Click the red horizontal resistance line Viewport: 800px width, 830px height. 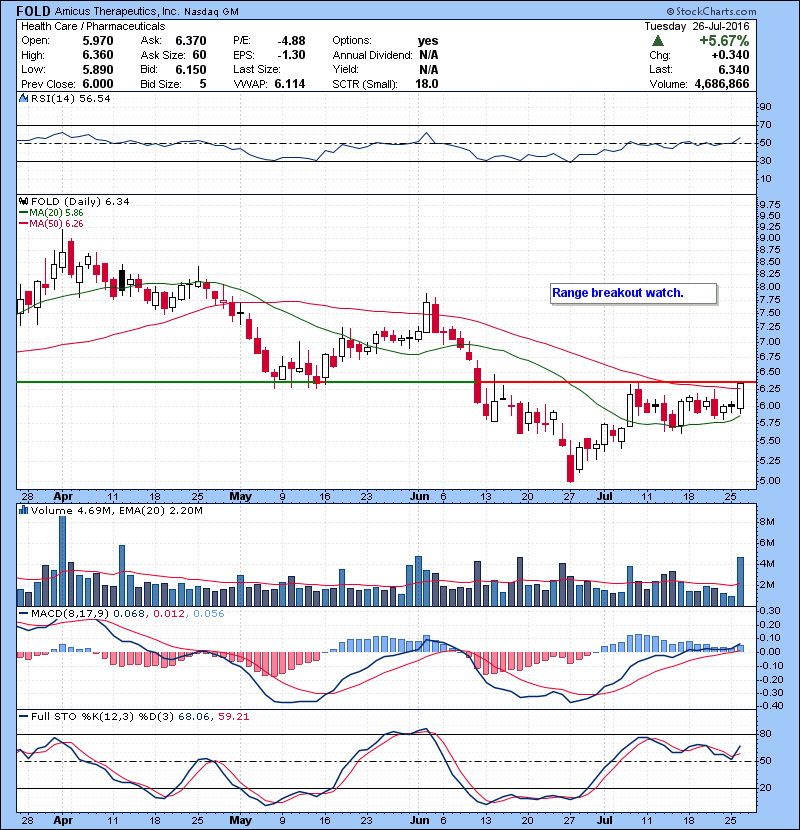615,382
